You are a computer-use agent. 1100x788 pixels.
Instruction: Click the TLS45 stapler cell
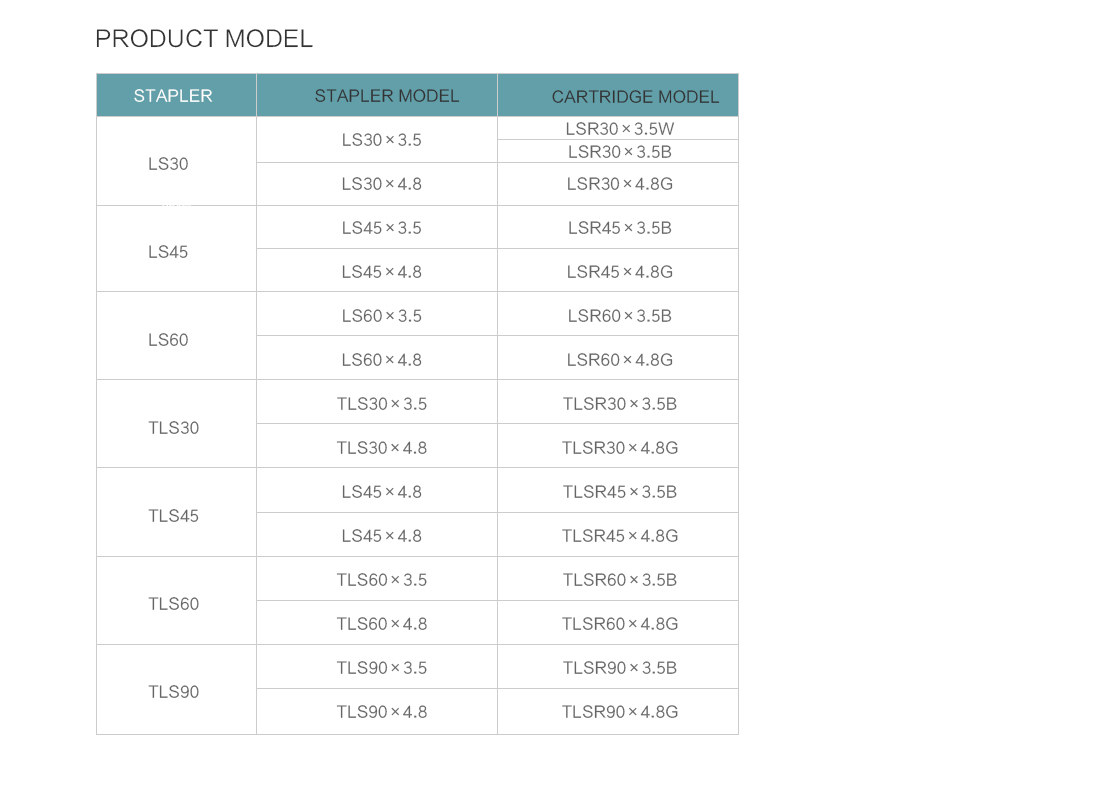point(176,512)
